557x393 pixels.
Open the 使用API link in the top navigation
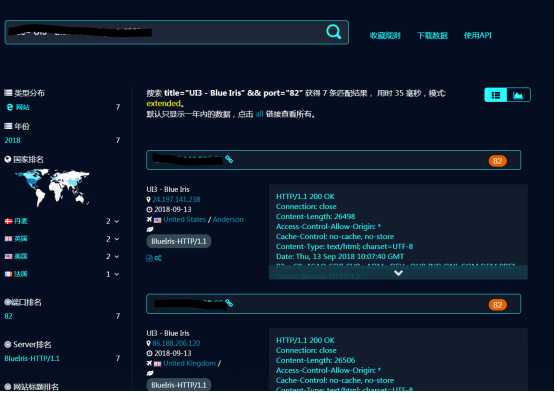(x=477, y=35)
